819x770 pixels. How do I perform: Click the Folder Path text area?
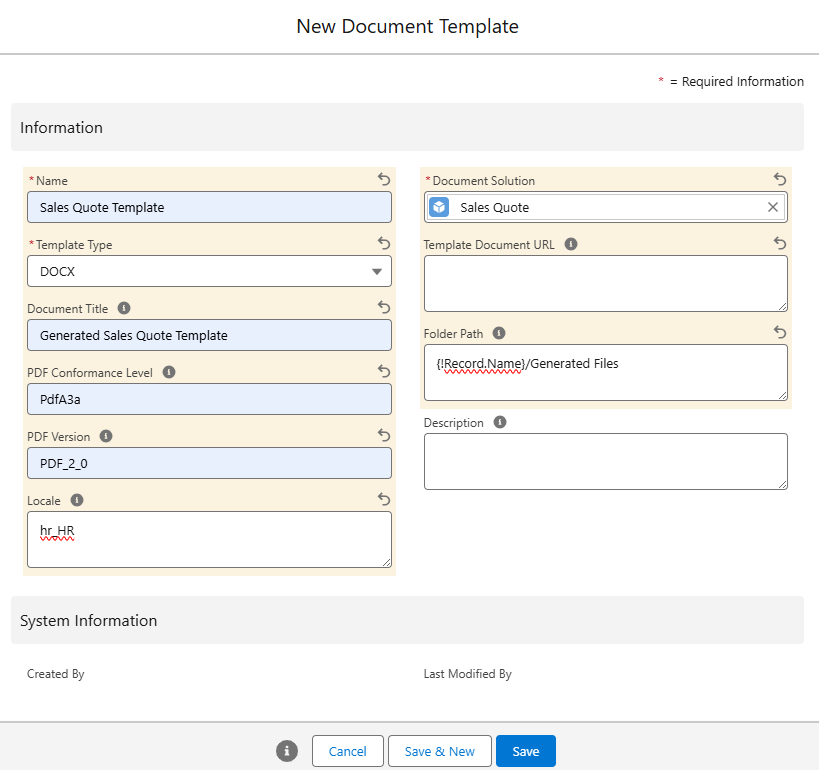tap(605, 372)
